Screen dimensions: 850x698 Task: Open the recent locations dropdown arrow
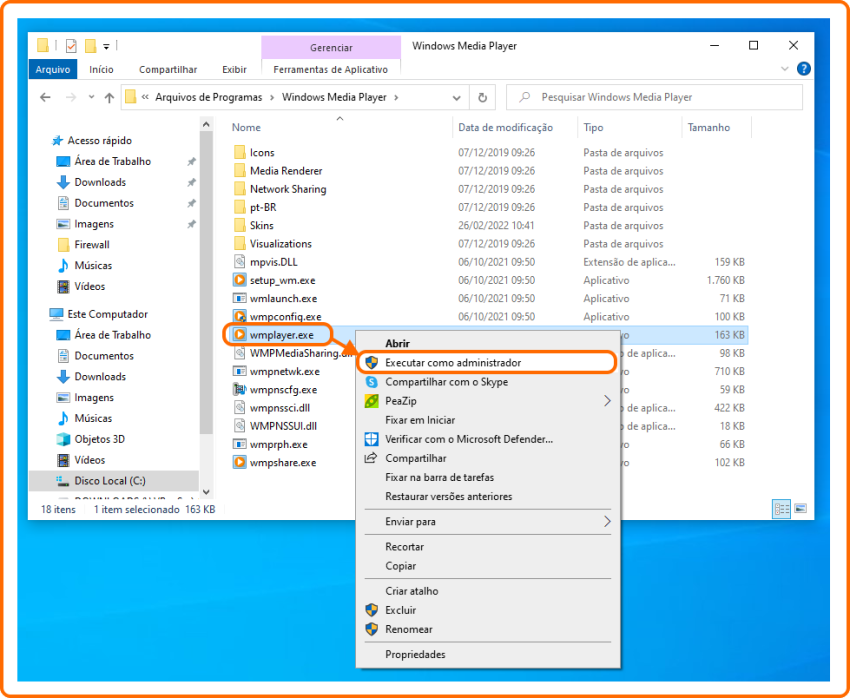click(x=91, y=98)
